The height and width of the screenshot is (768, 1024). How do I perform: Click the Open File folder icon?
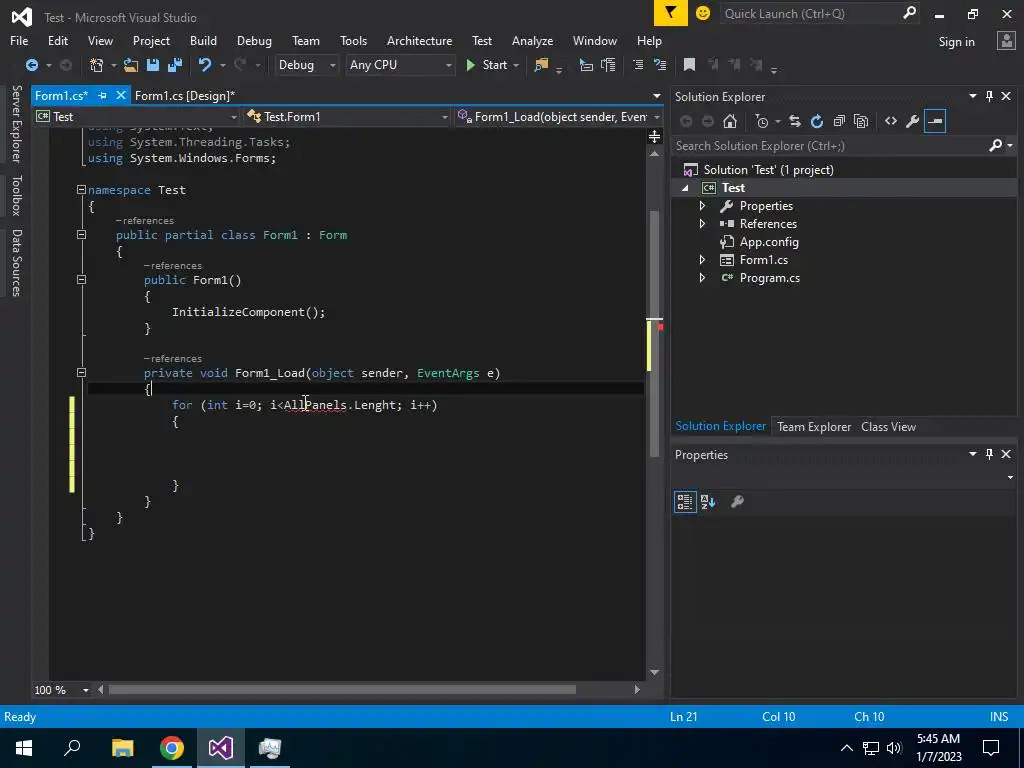pos(131,65)
